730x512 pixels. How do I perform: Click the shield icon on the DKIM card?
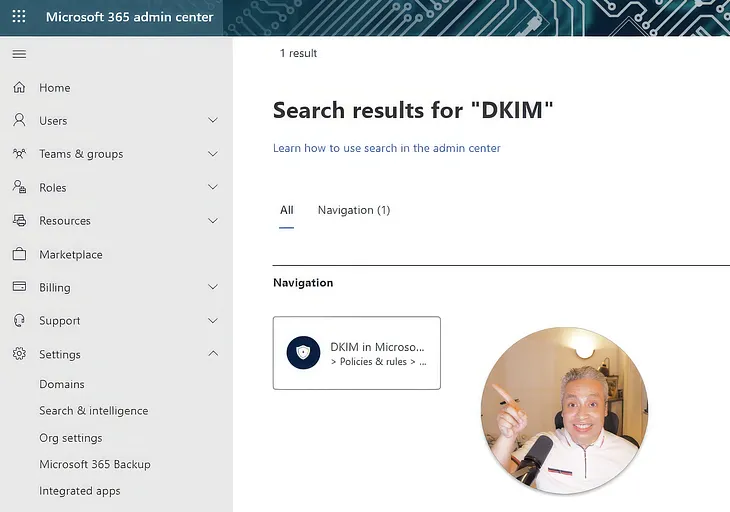point(303,353)
